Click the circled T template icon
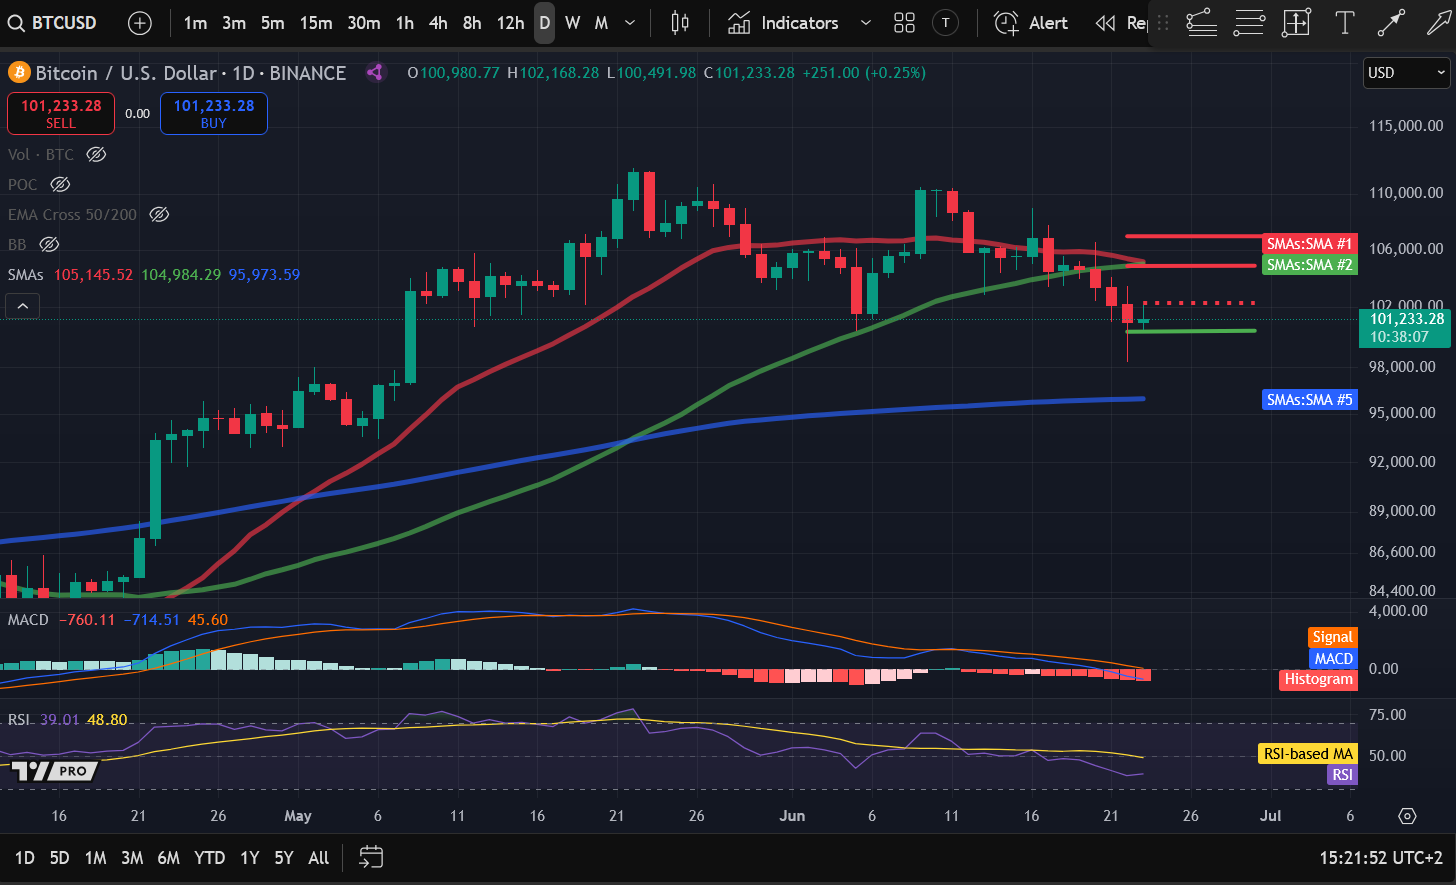Image resolution: width=1456 pixels, height=885 pixels. click(945, 22)
